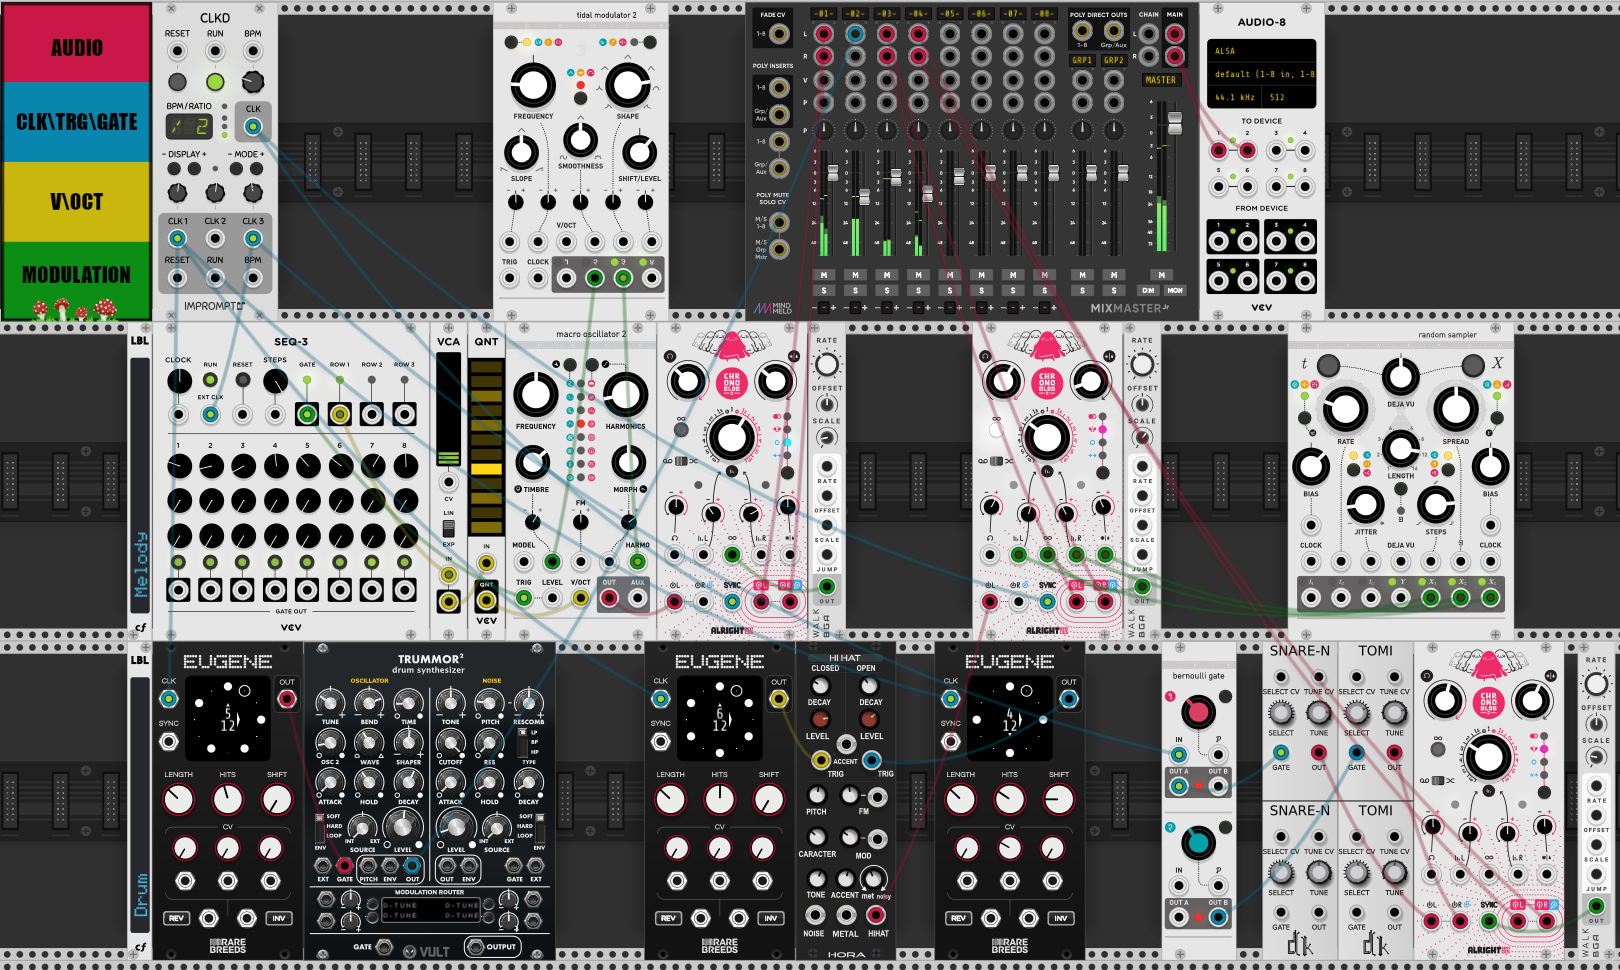Open the 512 block size selector on AUDIO-8
This screenshot has height=970, width=1620.
1290,97
